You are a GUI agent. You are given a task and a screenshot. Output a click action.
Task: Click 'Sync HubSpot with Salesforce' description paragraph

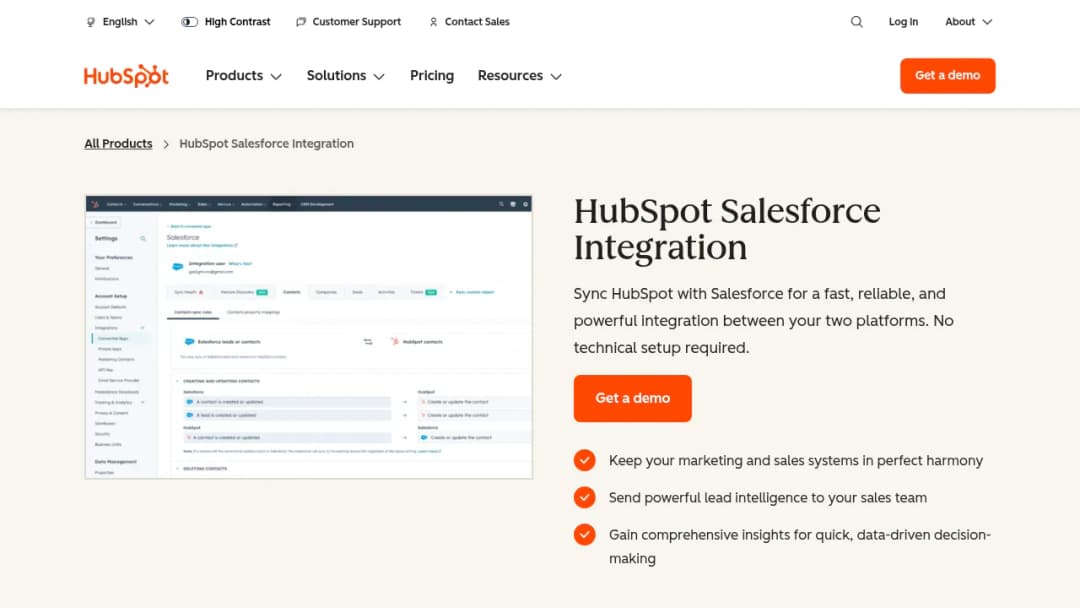tap(763, 320)
